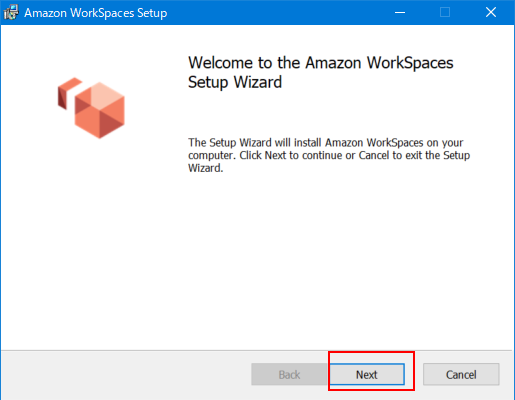
Task: Click the words 'Amazon WorkSpaces' in the description
Action: (x=374, y=143)
